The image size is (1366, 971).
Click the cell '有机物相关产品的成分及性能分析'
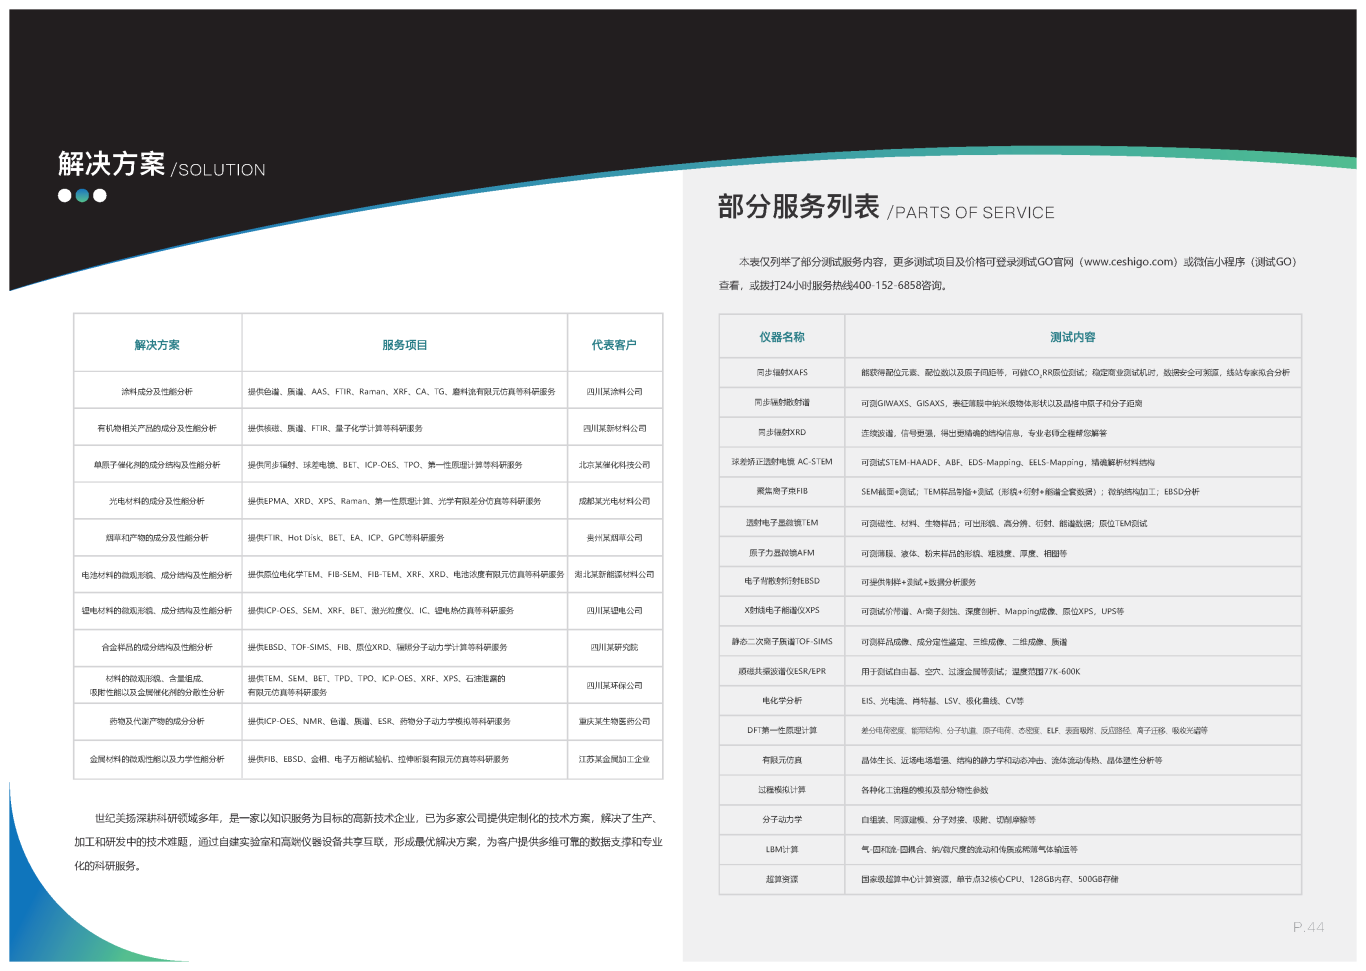157,428
